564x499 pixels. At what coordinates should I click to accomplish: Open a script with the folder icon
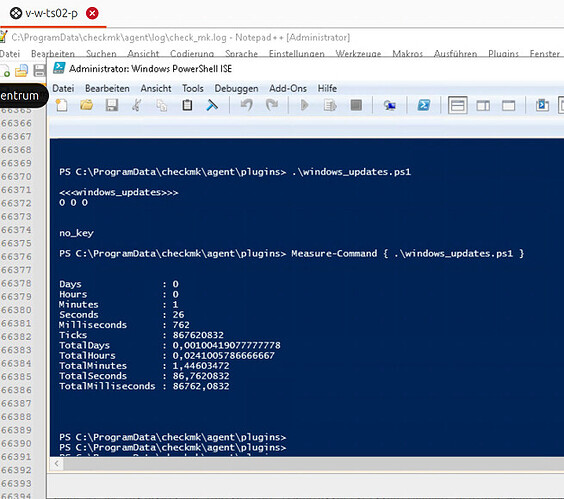86,105
